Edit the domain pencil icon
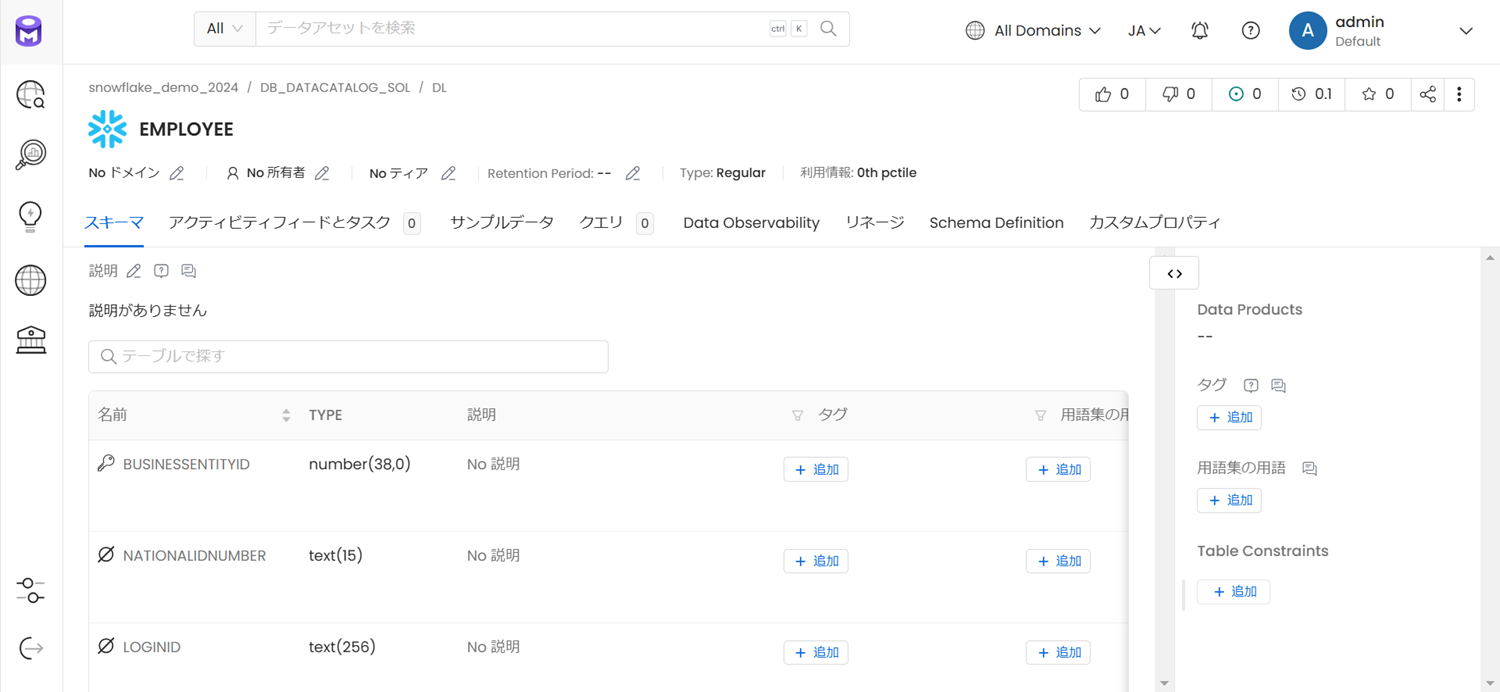Screen dimensions: 1500x692 (177, 173)
